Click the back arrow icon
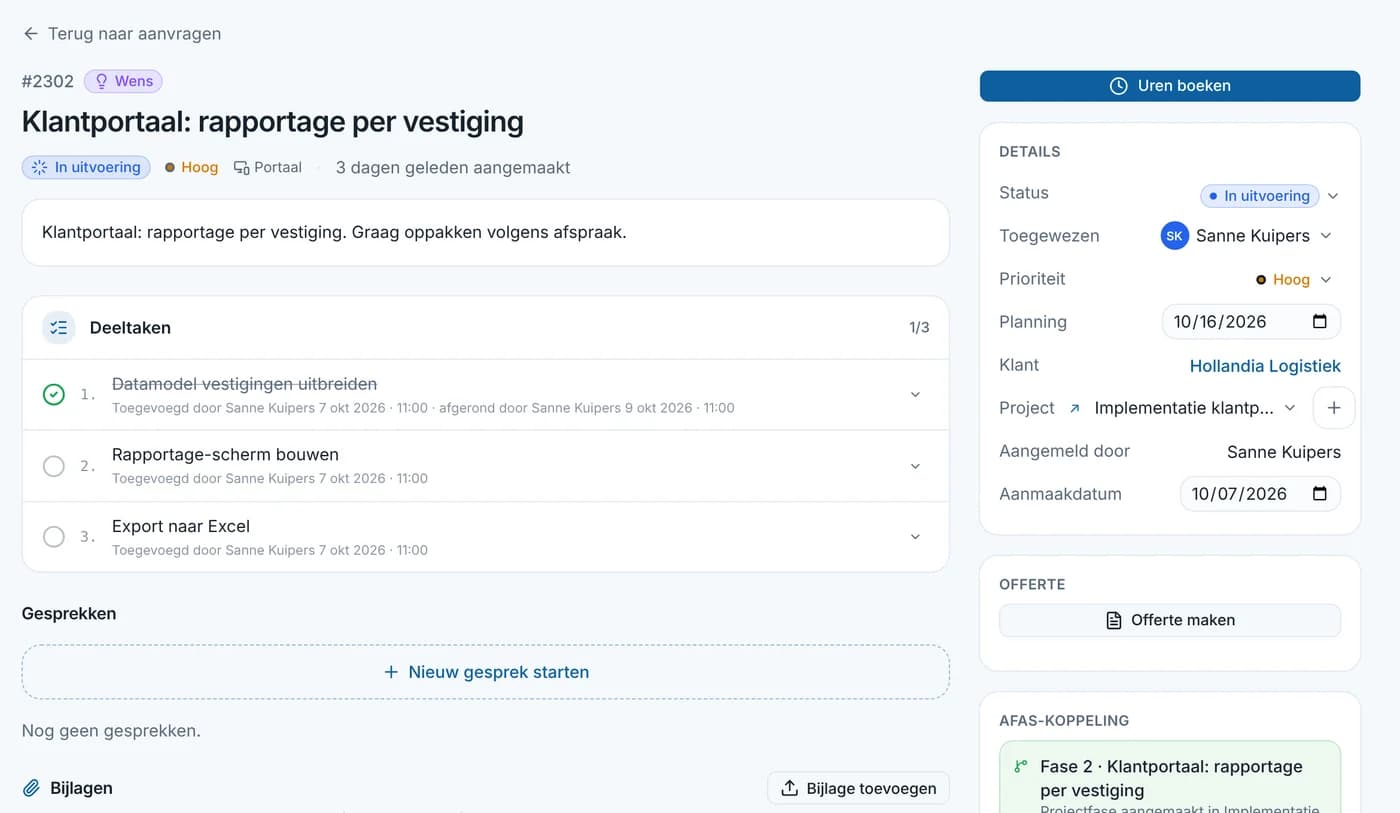 point(31,34)
